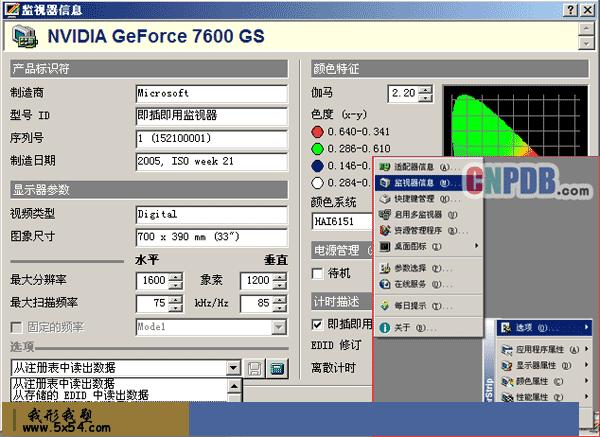This screenshot has width=600, height=437.
Task: Click the enable multi-monitor (启用多监视器) icon
Action: coord(384,215)
